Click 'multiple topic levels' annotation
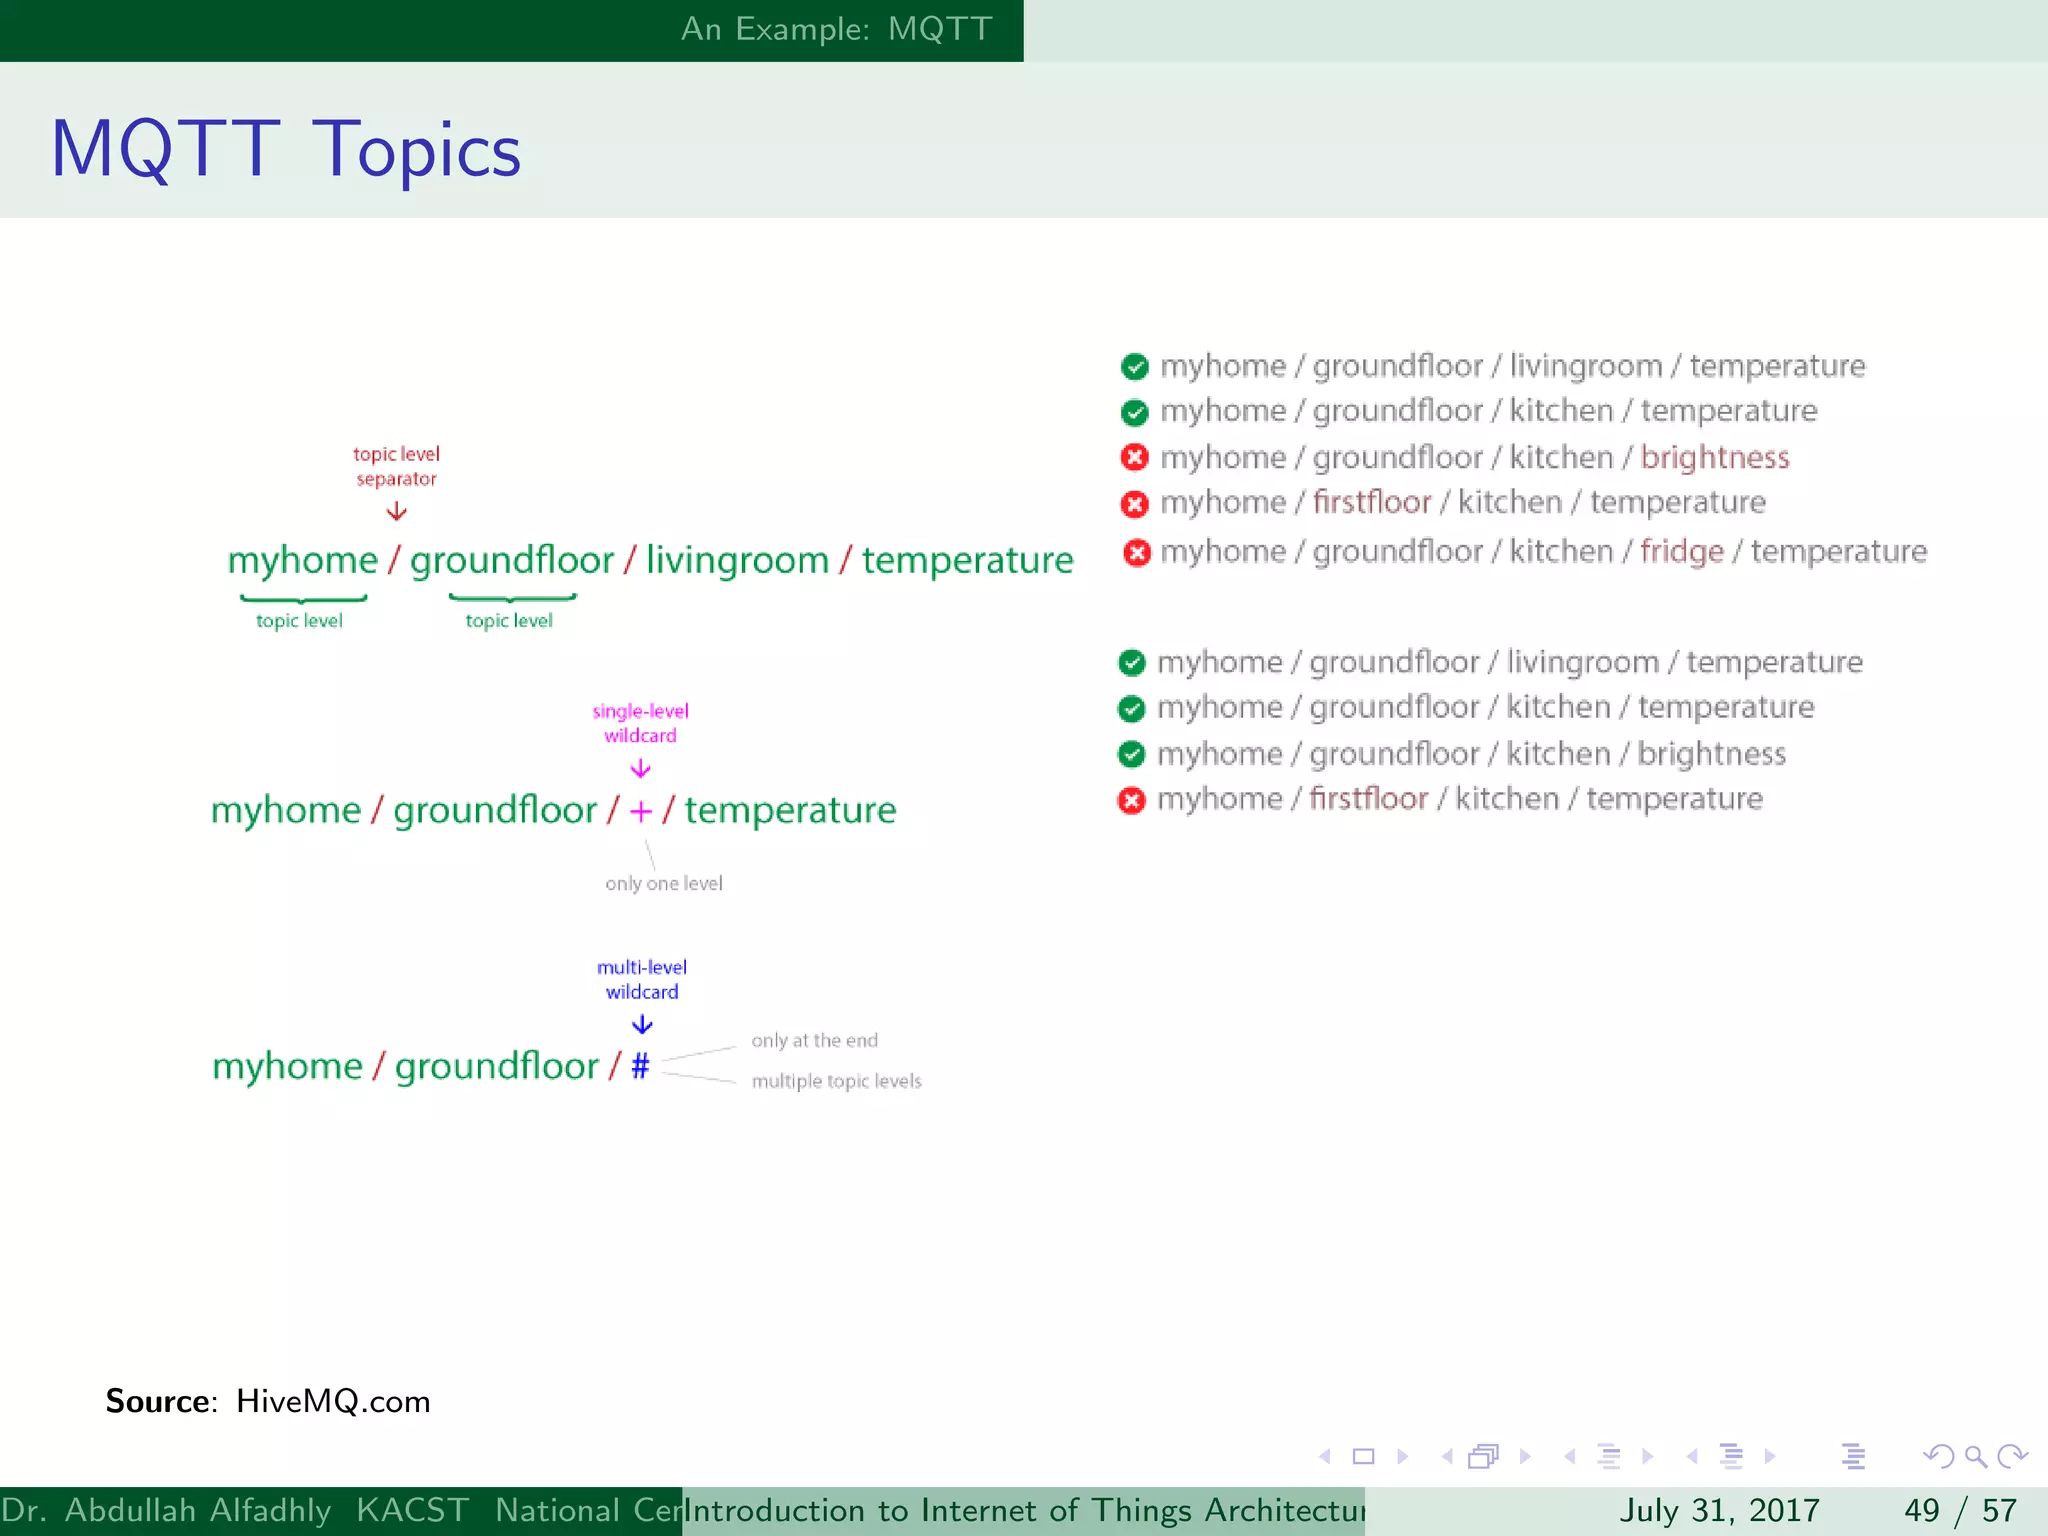This screenshot has height=1536, width=2048. click(x=836, y=1081)
